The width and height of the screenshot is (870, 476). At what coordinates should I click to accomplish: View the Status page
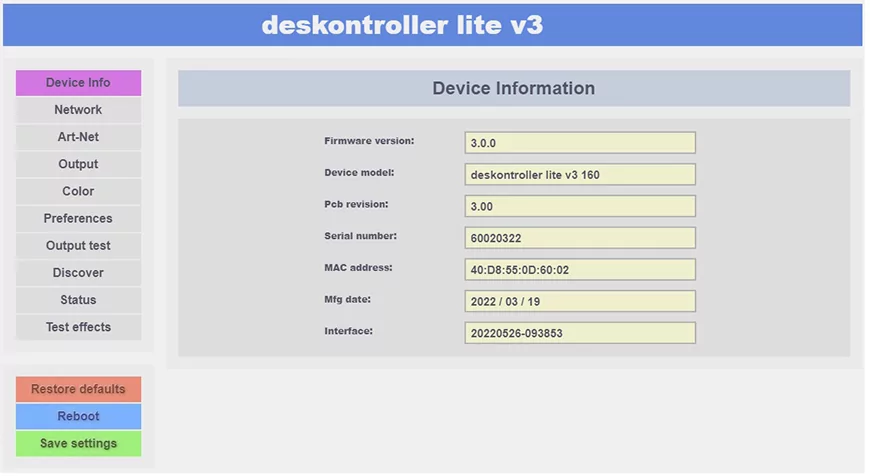click(x=78, y=300)
